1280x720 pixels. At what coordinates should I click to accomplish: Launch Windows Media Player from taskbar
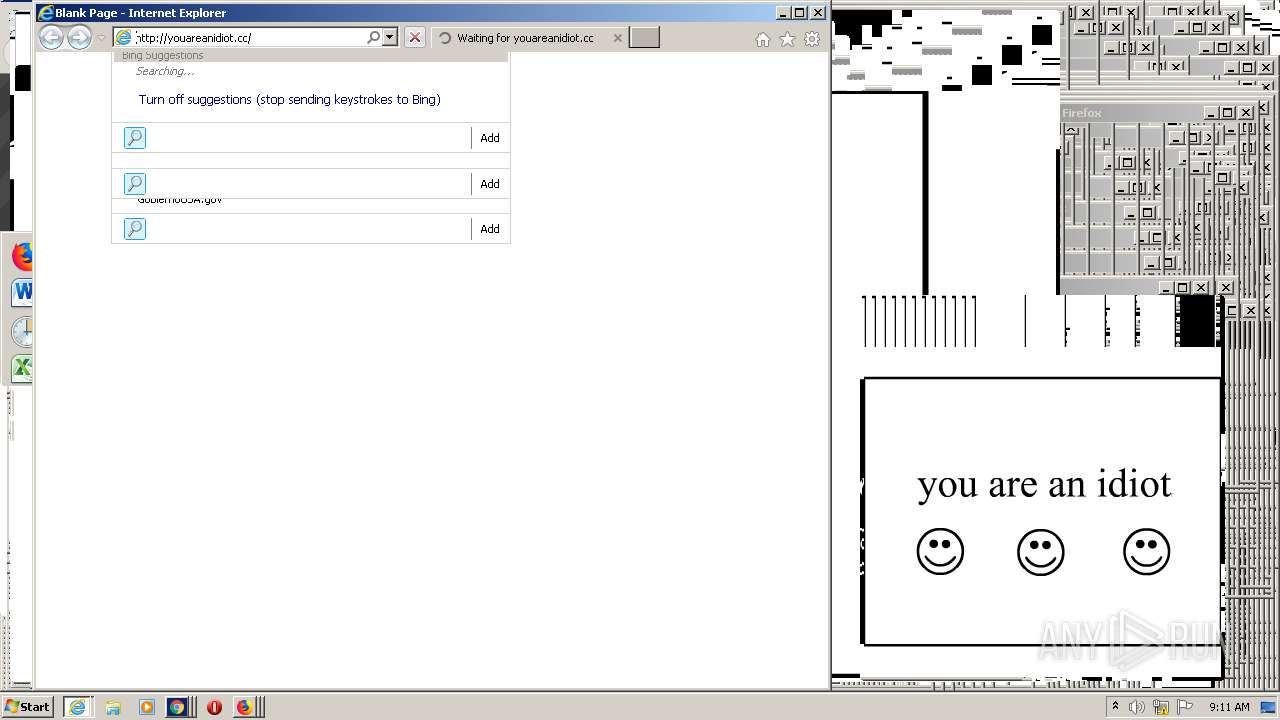point(146,707)
